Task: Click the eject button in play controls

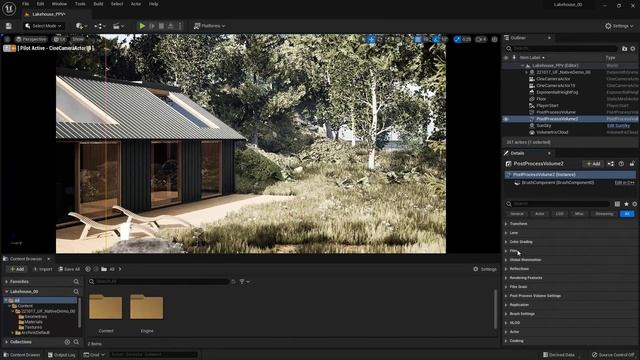Action: (x=171, y=26)
